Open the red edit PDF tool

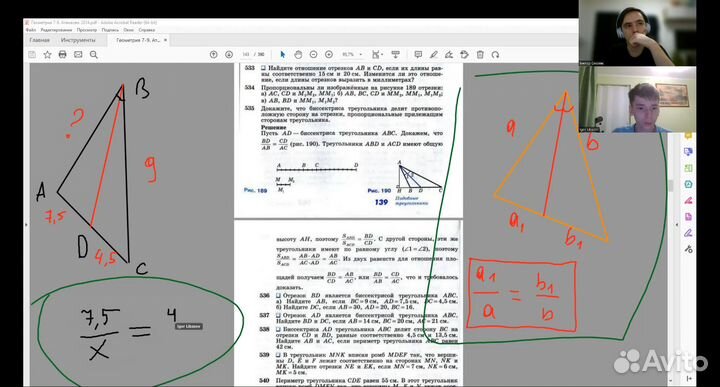point(688,201)
